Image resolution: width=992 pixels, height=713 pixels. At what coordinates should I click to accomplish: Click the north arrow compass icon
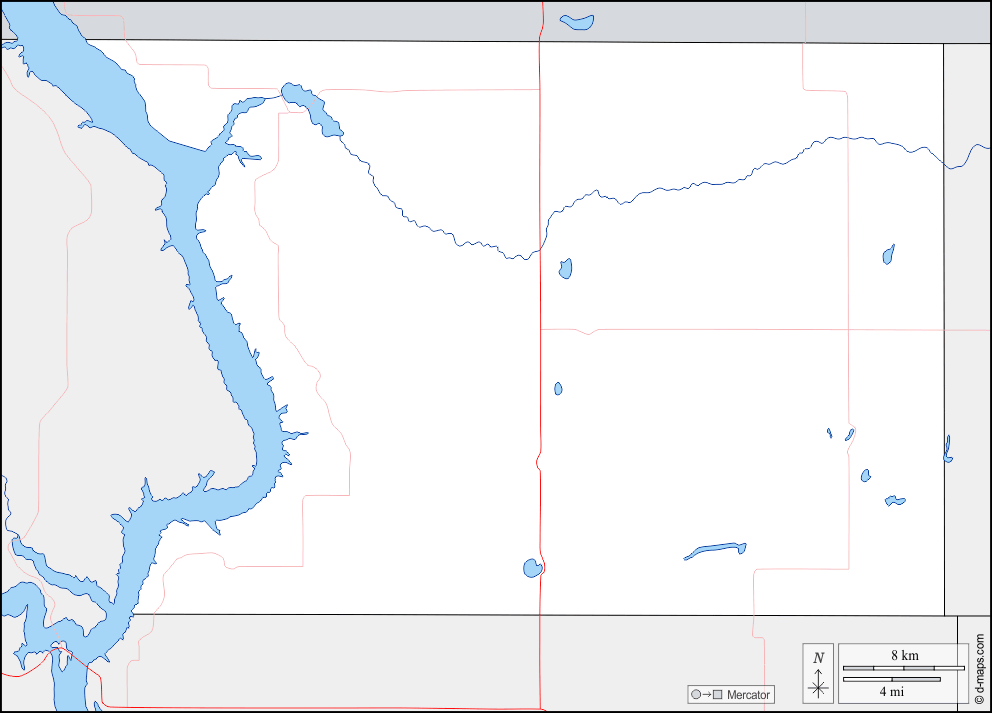pos(818,684)
